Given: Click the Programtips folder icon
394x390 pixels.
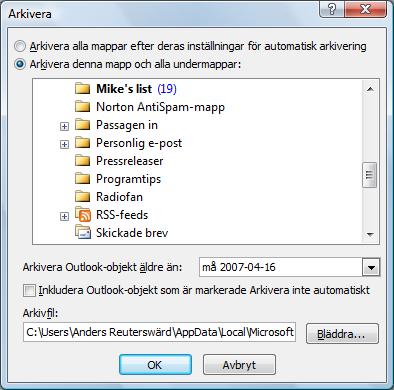Looking at the screenshot, I should click(x=82, y=179).
